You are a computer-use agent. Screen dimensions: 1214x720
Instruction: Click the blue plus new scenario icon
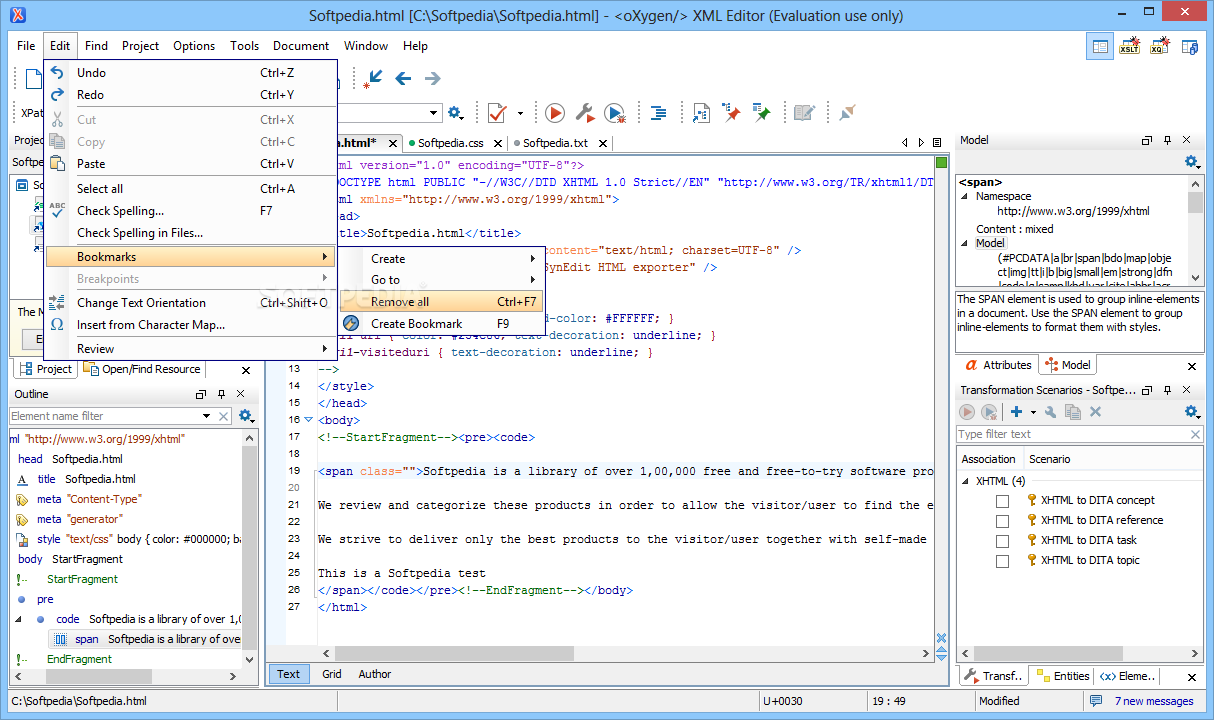pyautogui.click(x=1016, y=412)
